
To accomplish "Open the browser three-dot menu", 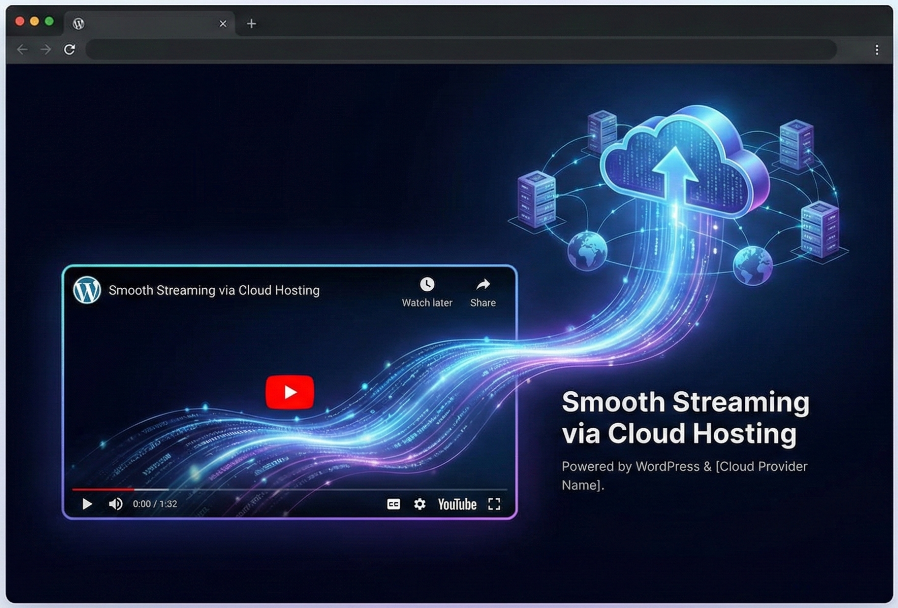I will tap(877, 49).
